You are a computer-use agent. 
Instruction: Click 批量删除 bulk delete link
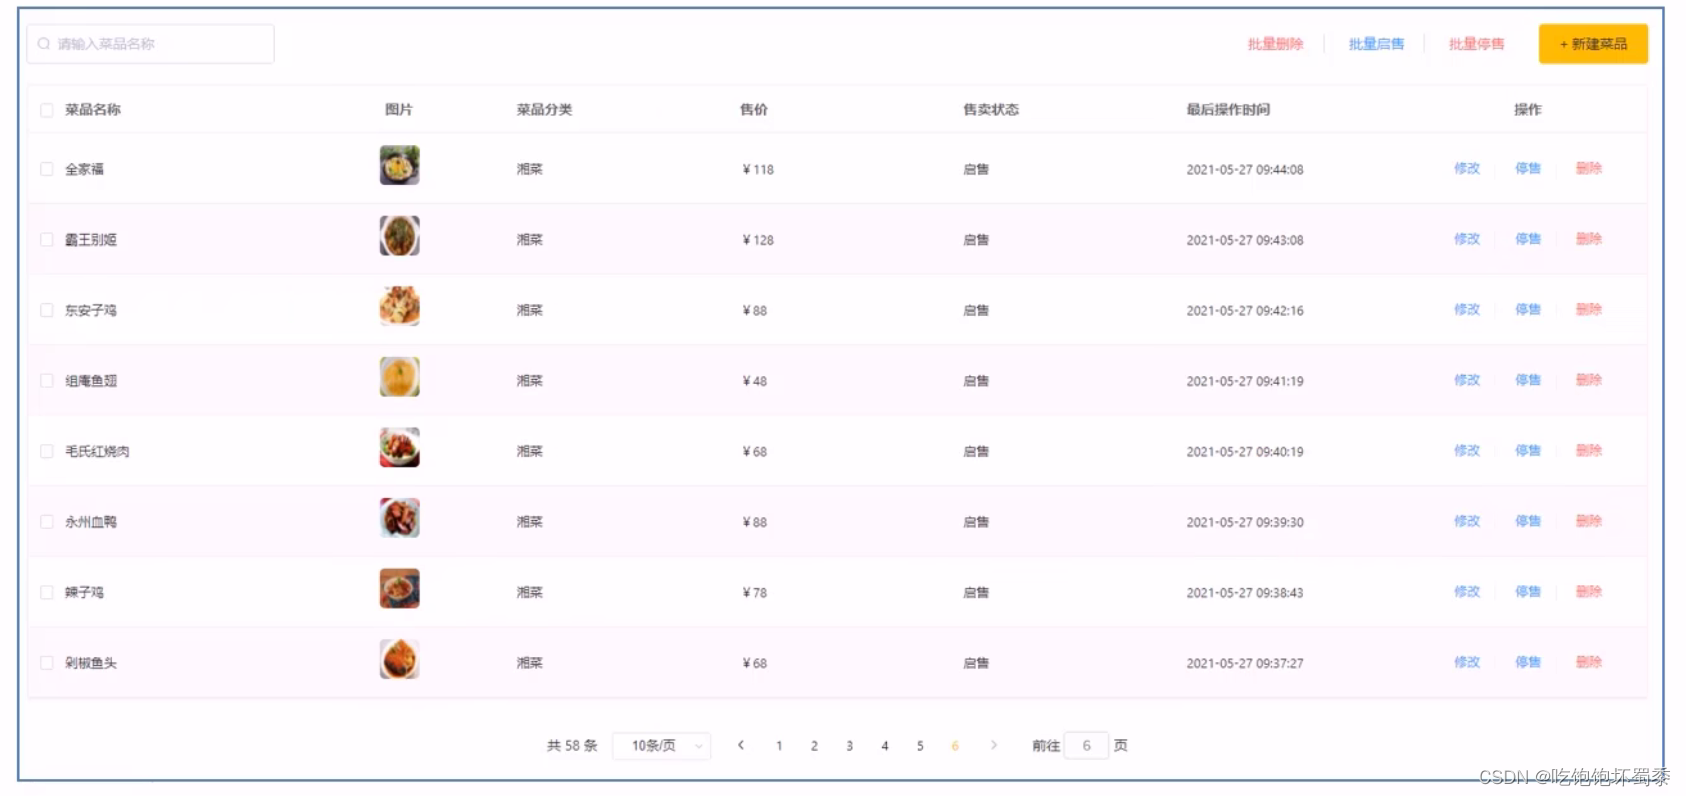(x=1275, y=44)
